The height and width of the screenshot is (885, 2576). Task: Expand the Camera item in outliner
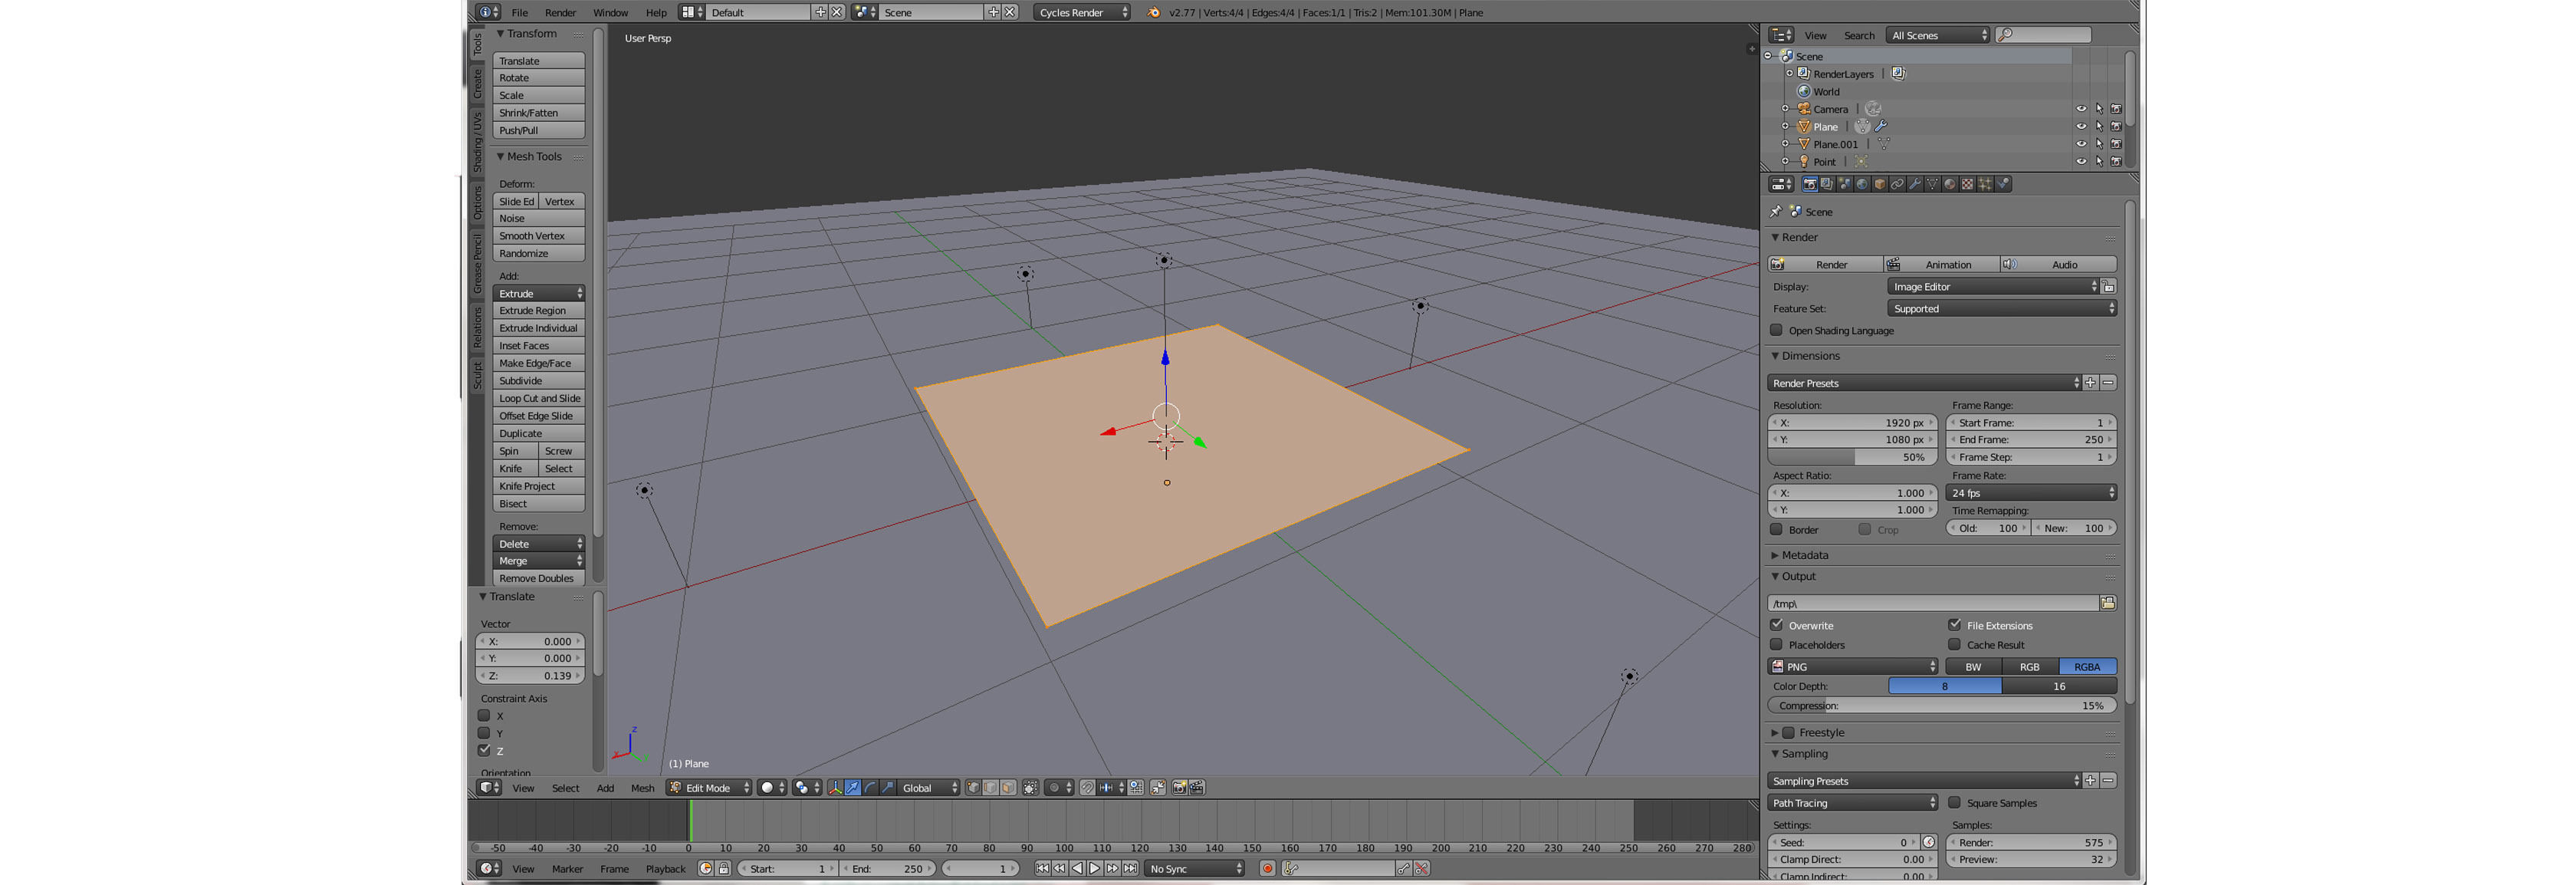point(1785,109)
